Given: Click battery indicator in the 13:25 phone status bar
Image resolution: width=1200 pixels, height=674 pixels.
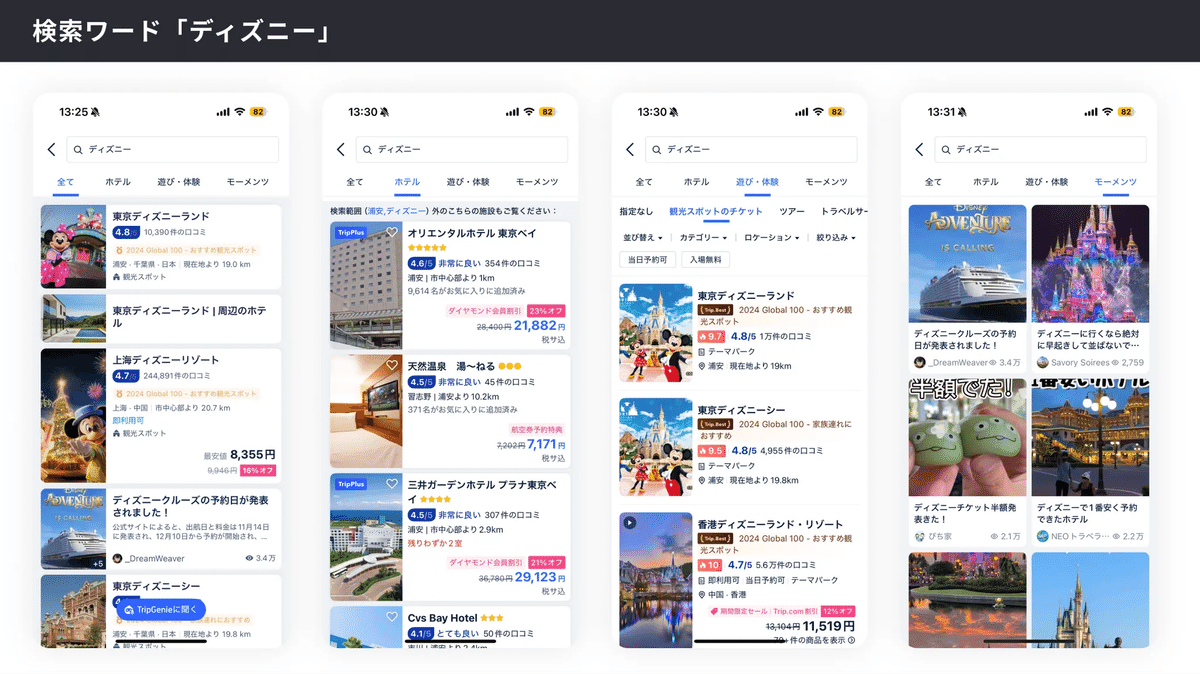Looking at the screenshot, I should 258,112.
